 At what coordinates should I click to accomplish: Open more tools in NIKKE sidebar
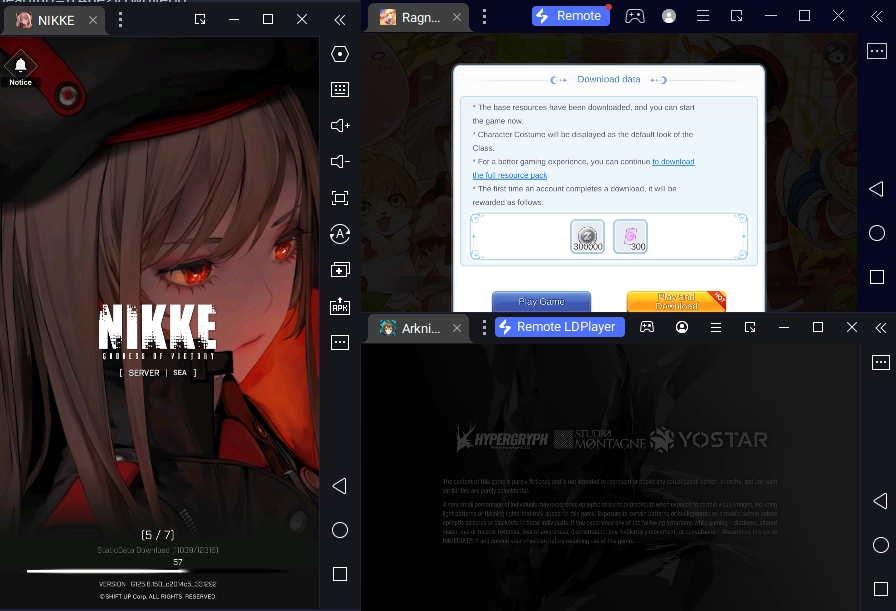click(x=340, y=342)
